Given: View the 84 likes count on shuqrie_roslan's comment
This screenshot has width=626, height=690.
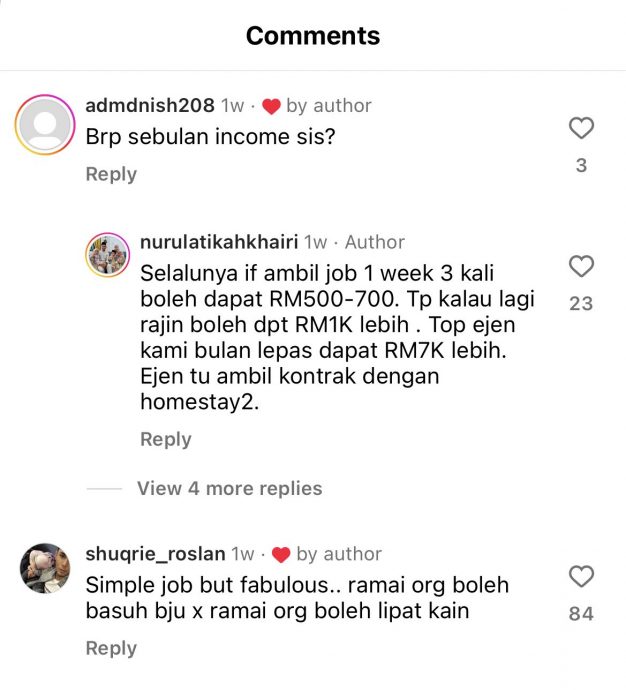Looking at the screenshot, I should click(581, 614).
